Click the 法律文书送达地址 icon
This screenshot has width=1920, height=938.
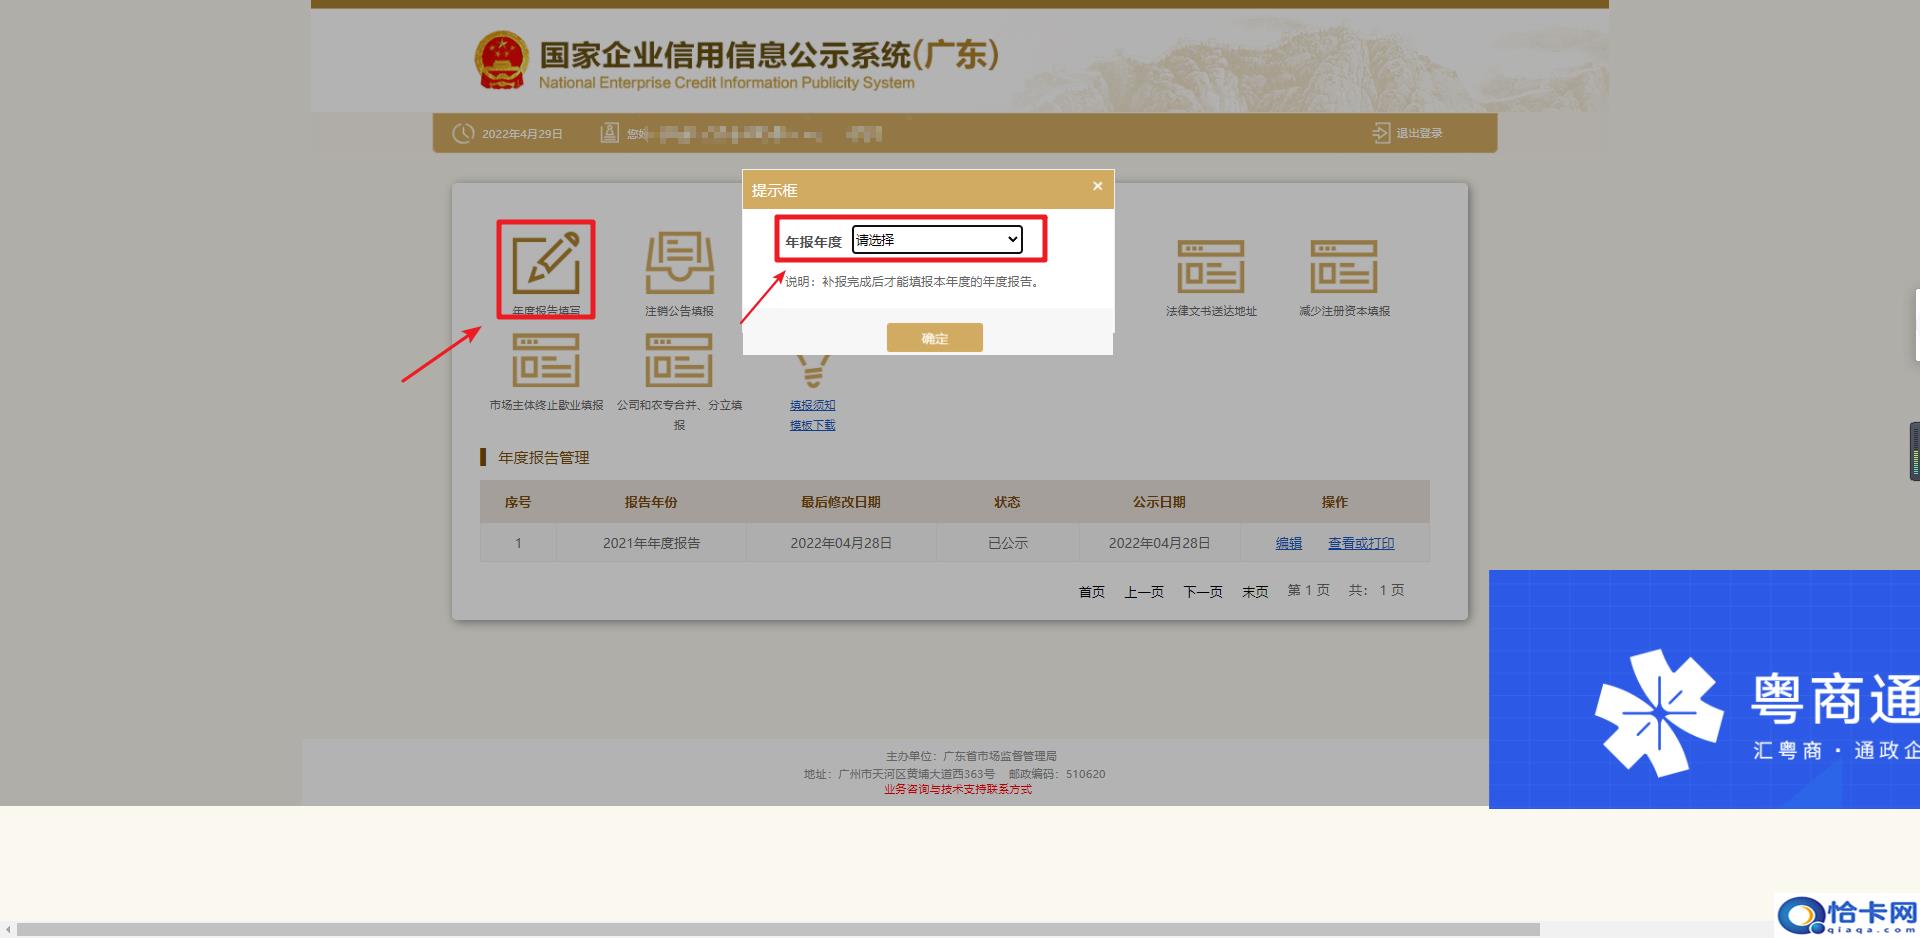click(x=1213, y=267)
